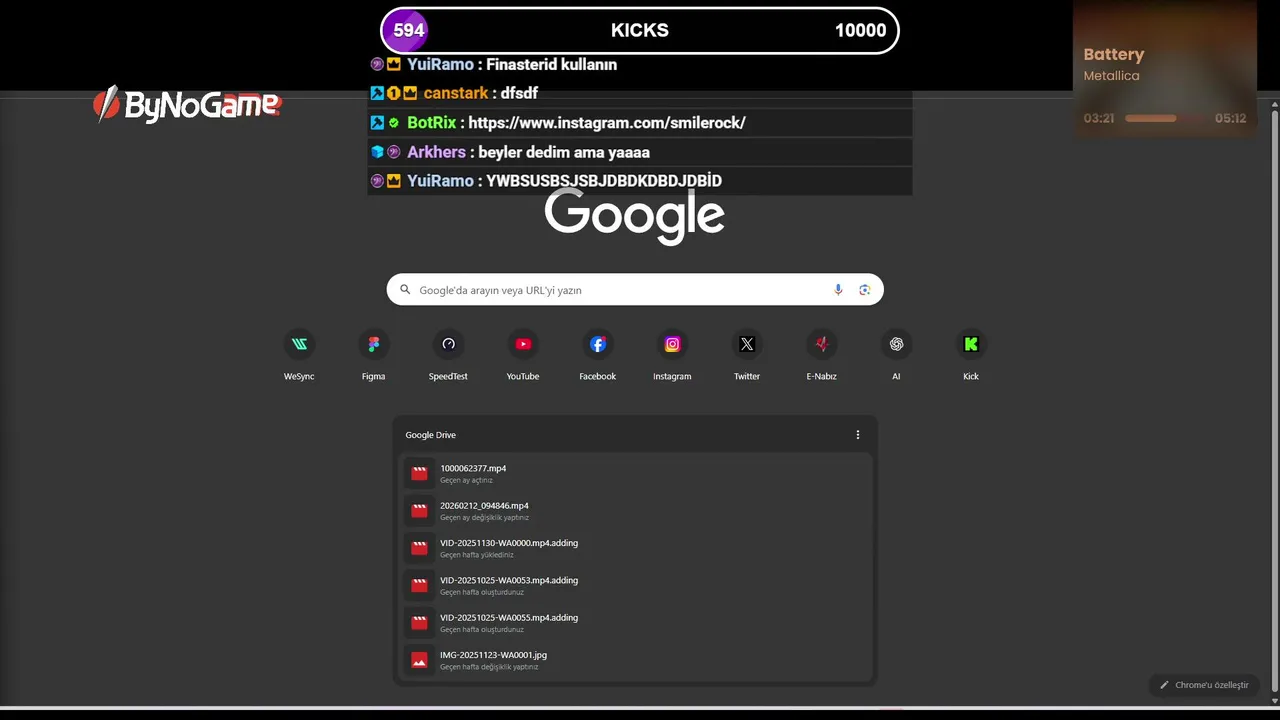Open the E-Nabız shortcut
This screenshot has height=720, width=1280.
click(x=821, y=355)
